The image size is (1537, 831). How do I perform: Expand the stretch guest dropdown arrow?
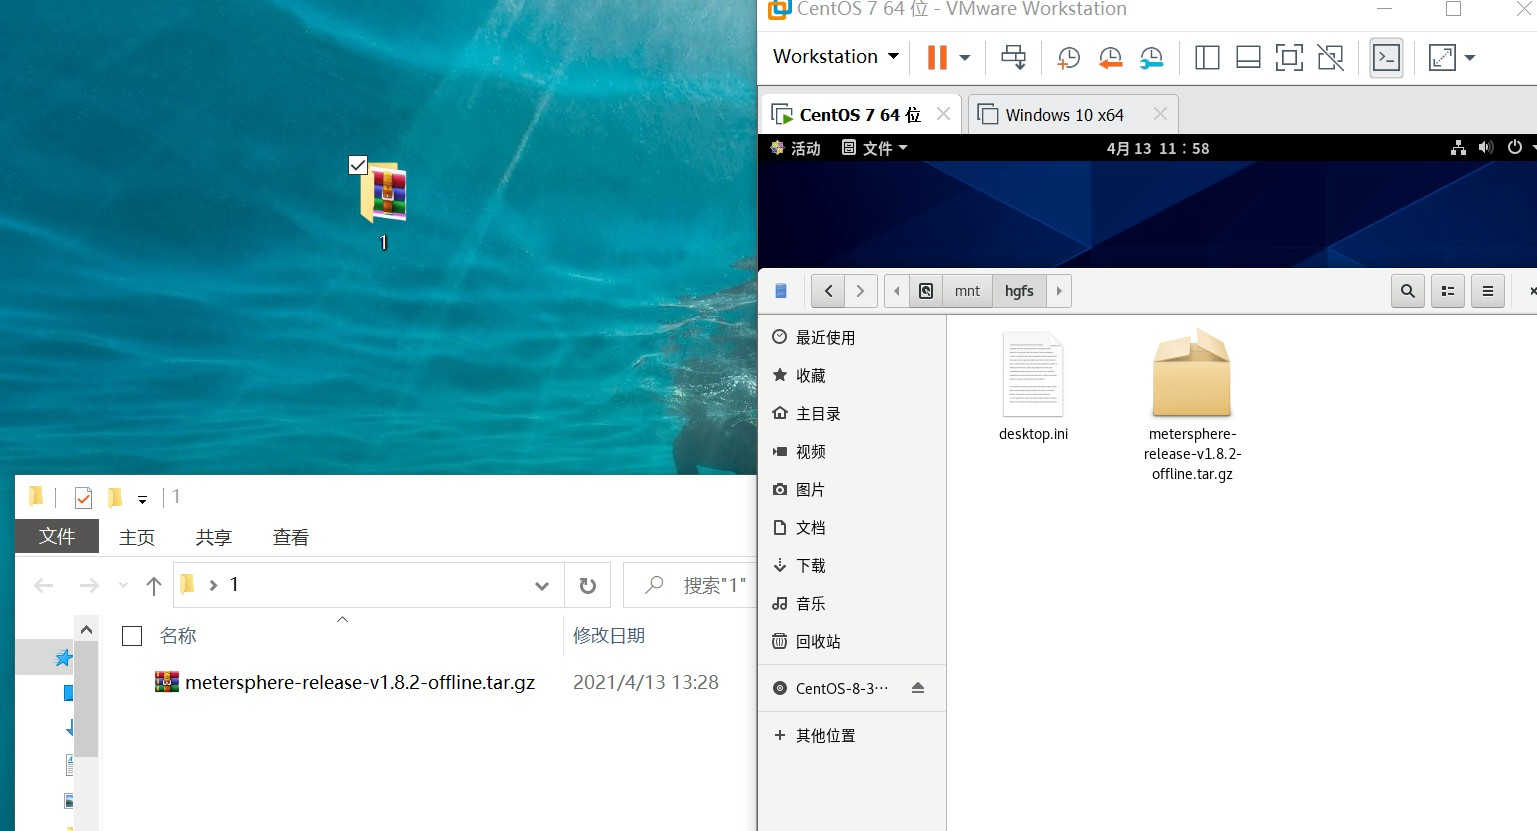(1470, 58)
